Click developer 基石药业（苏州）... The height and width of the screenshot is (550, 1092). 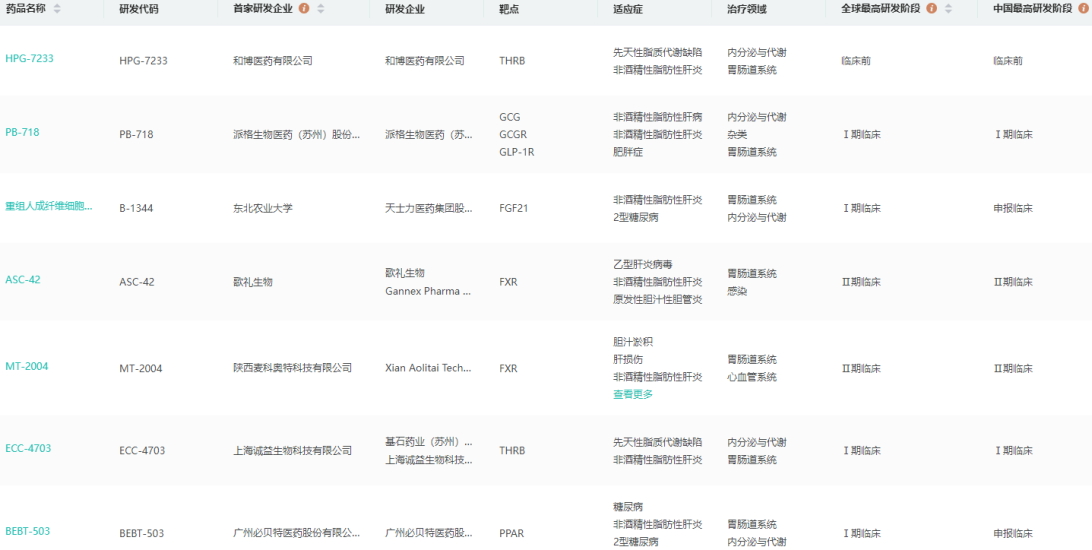pyautogui.click(x=429, y=442)
